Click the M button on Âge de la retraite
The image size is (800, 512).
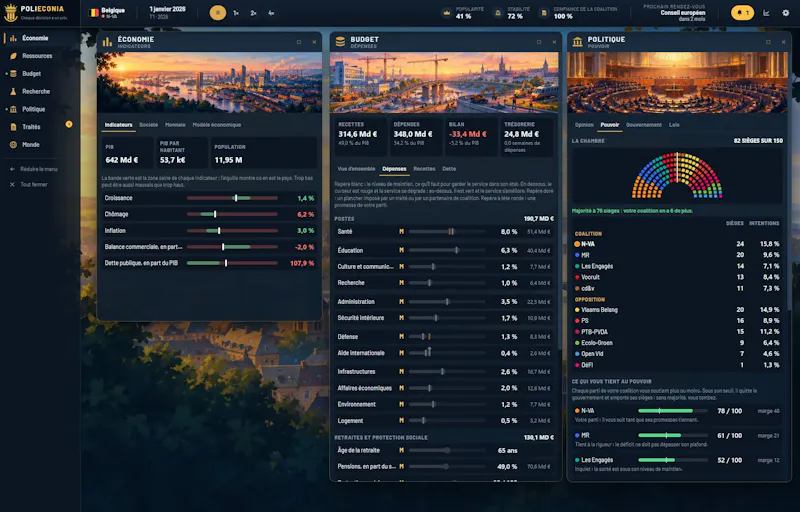pos(402,450)
